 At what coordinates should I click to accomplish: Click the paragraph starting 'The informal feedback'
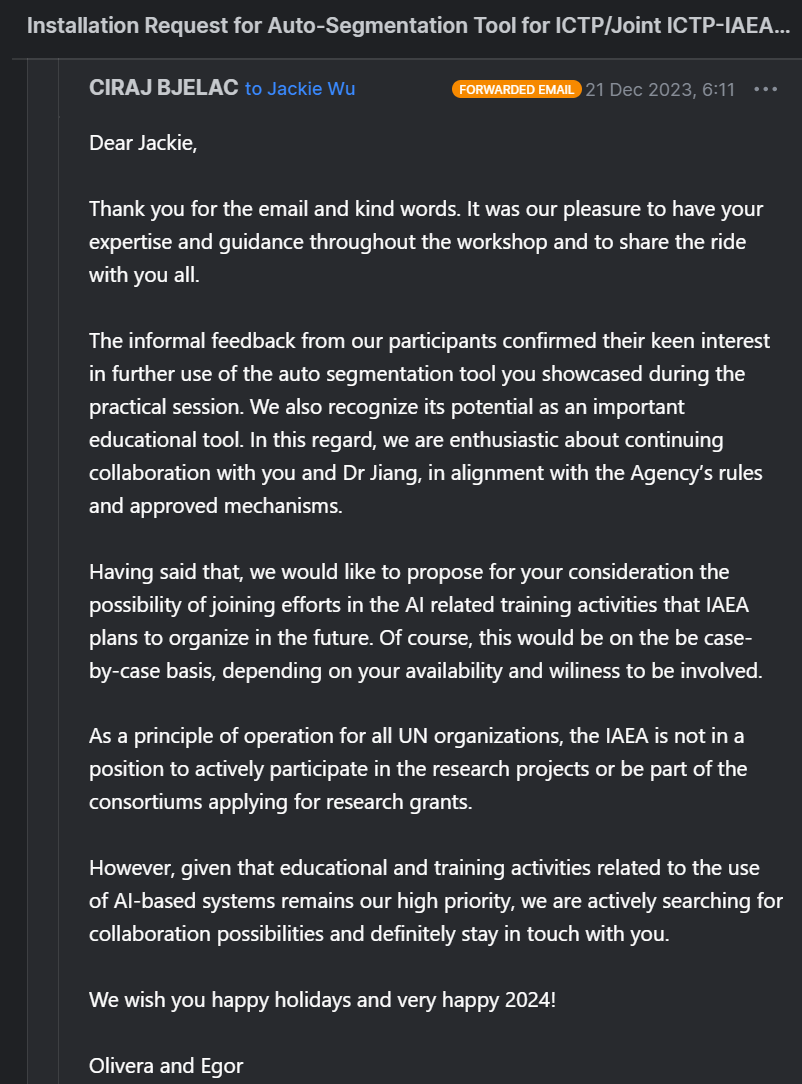coord(420,423)
